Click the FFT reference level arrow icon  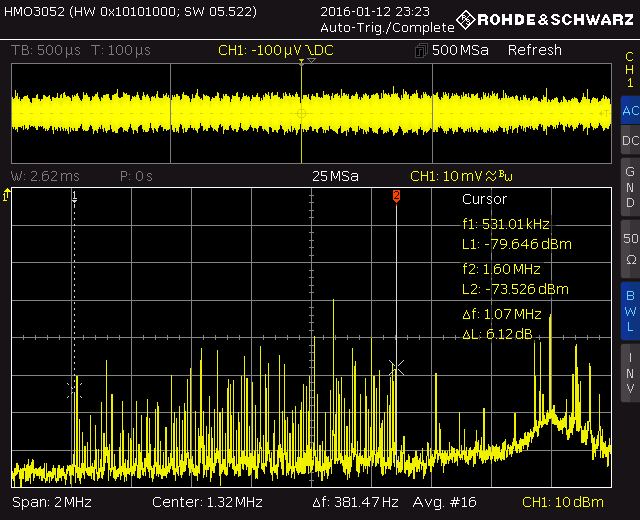tap(7, 197)
